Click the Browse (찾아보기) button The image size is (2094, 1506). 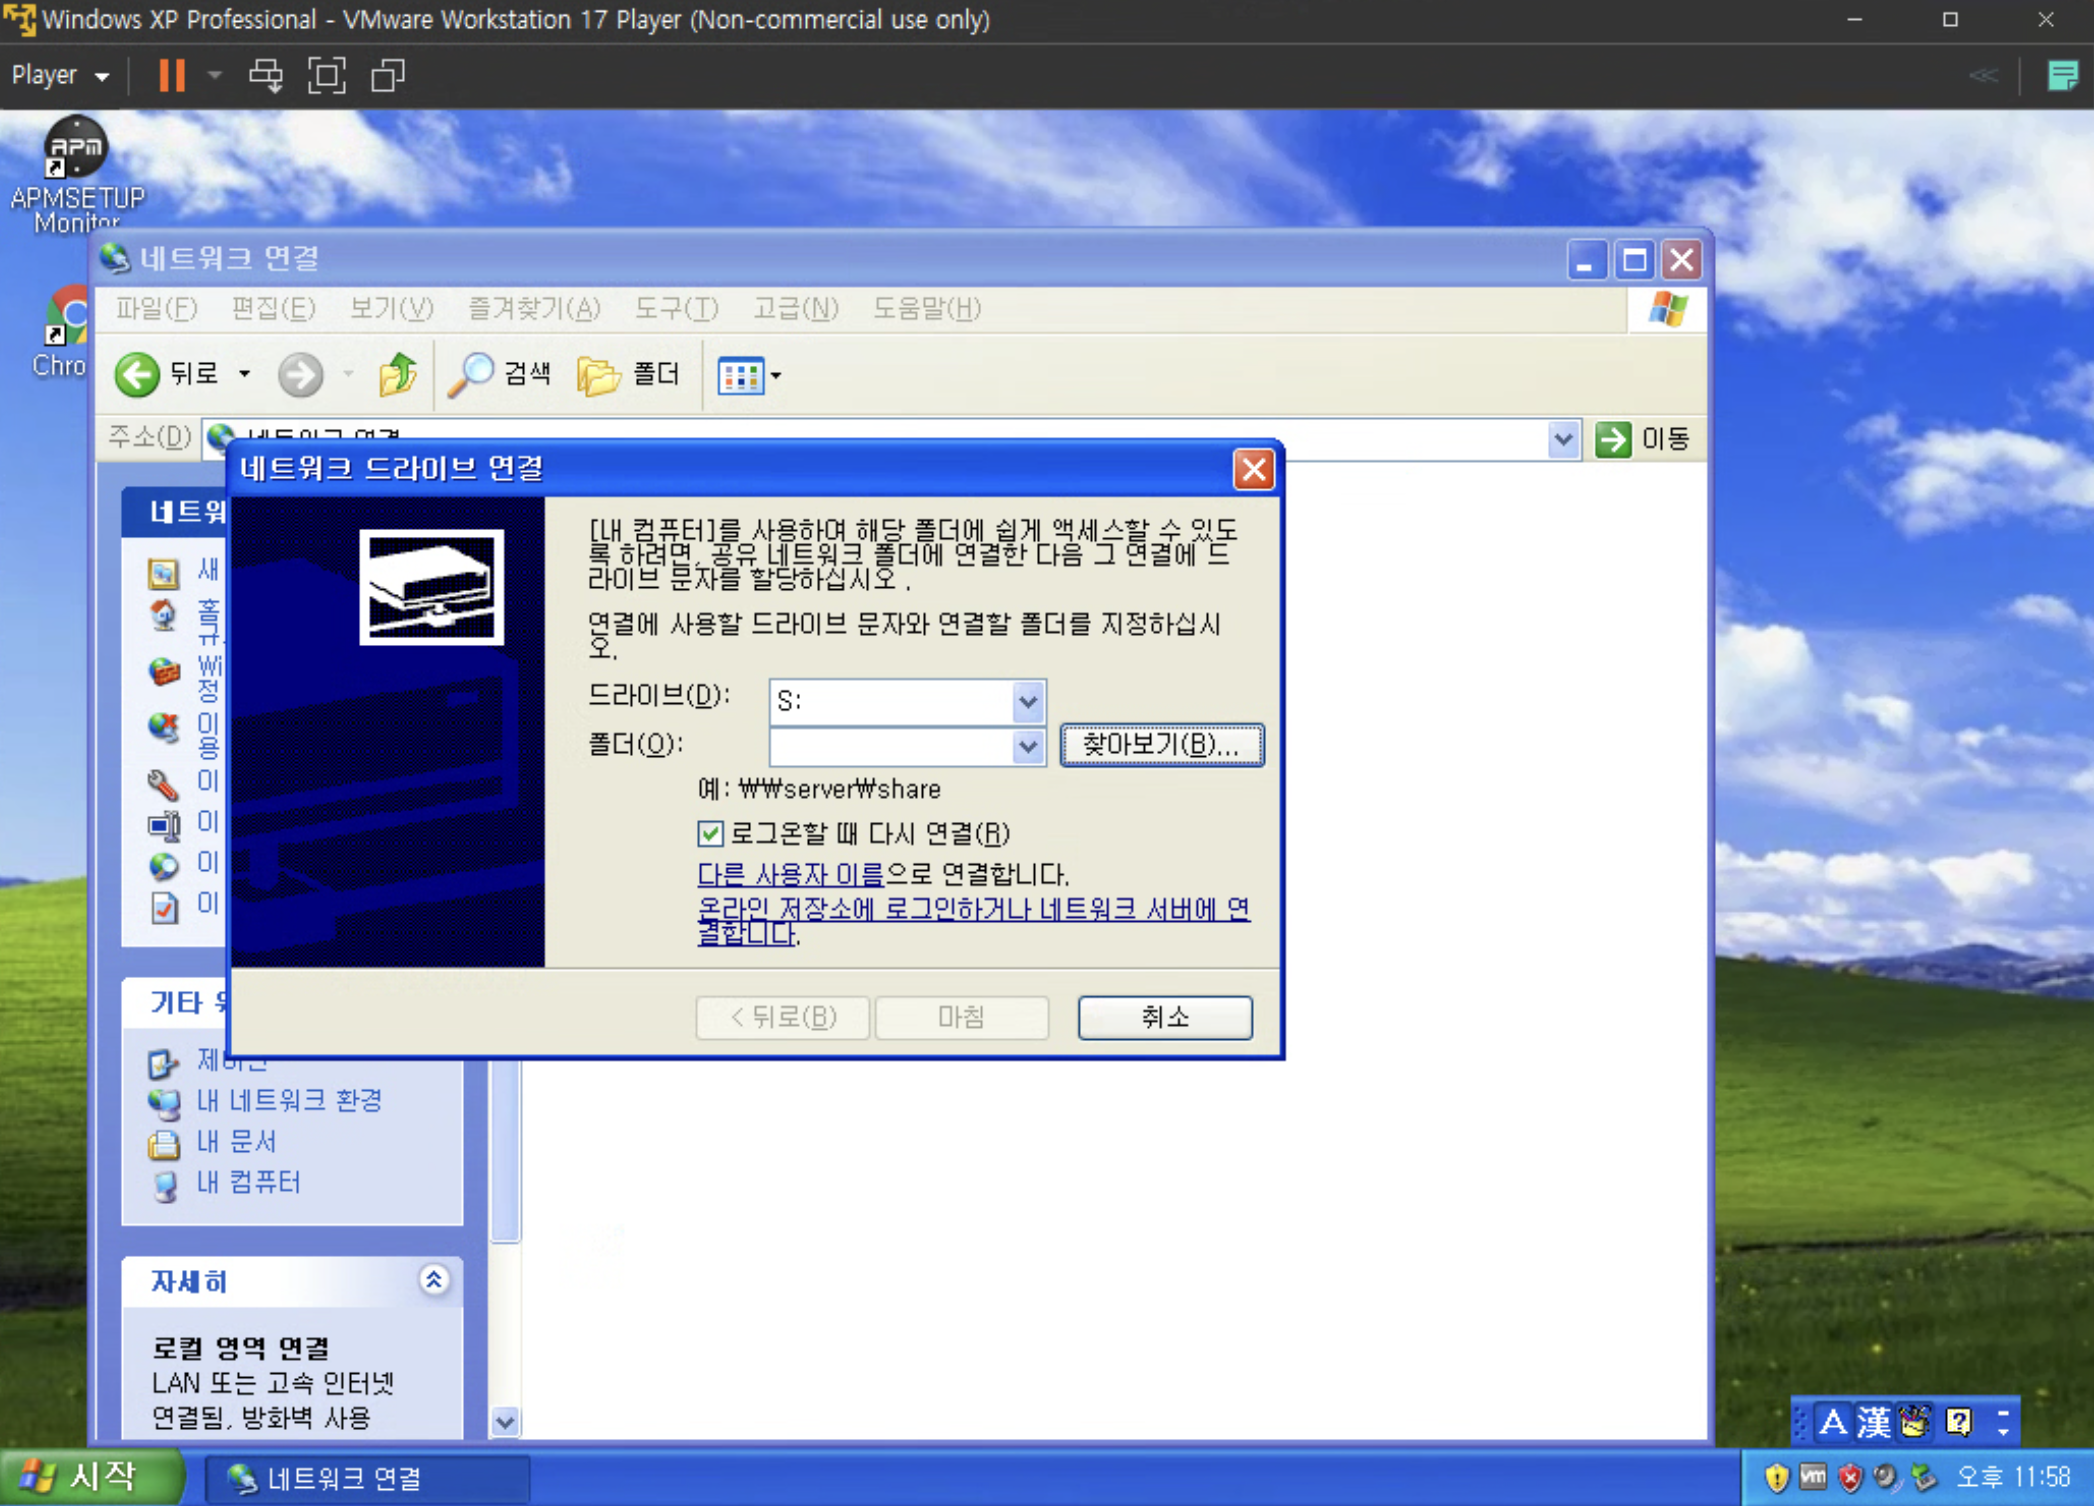(x=1161, y=745)
